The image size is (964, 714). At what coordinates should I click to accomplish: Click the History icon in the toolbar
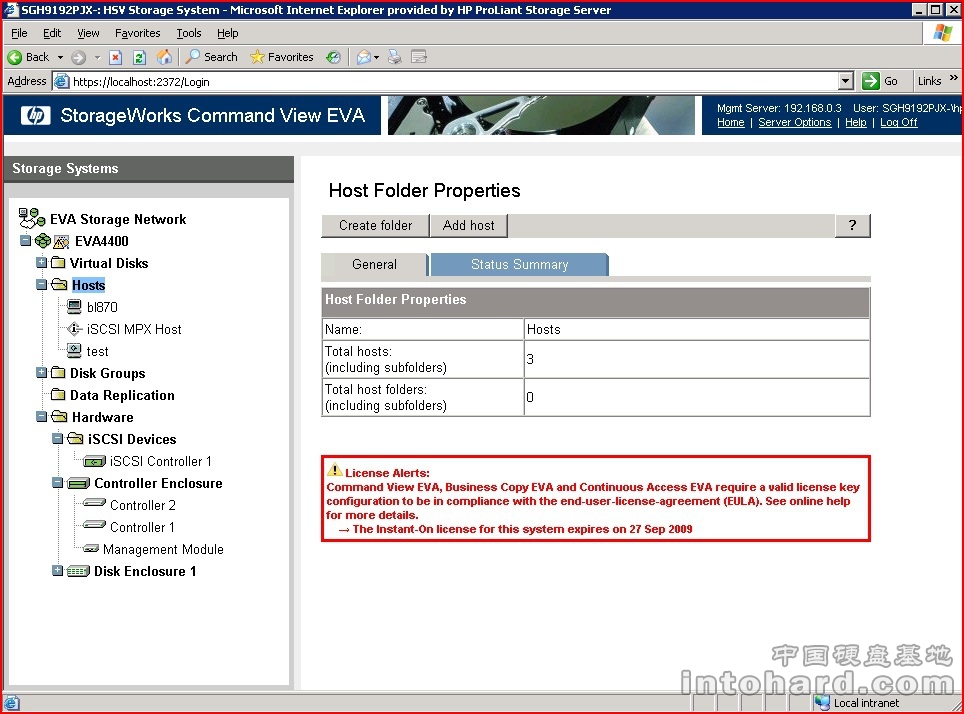pyautogui.click(x=333, y=57)
